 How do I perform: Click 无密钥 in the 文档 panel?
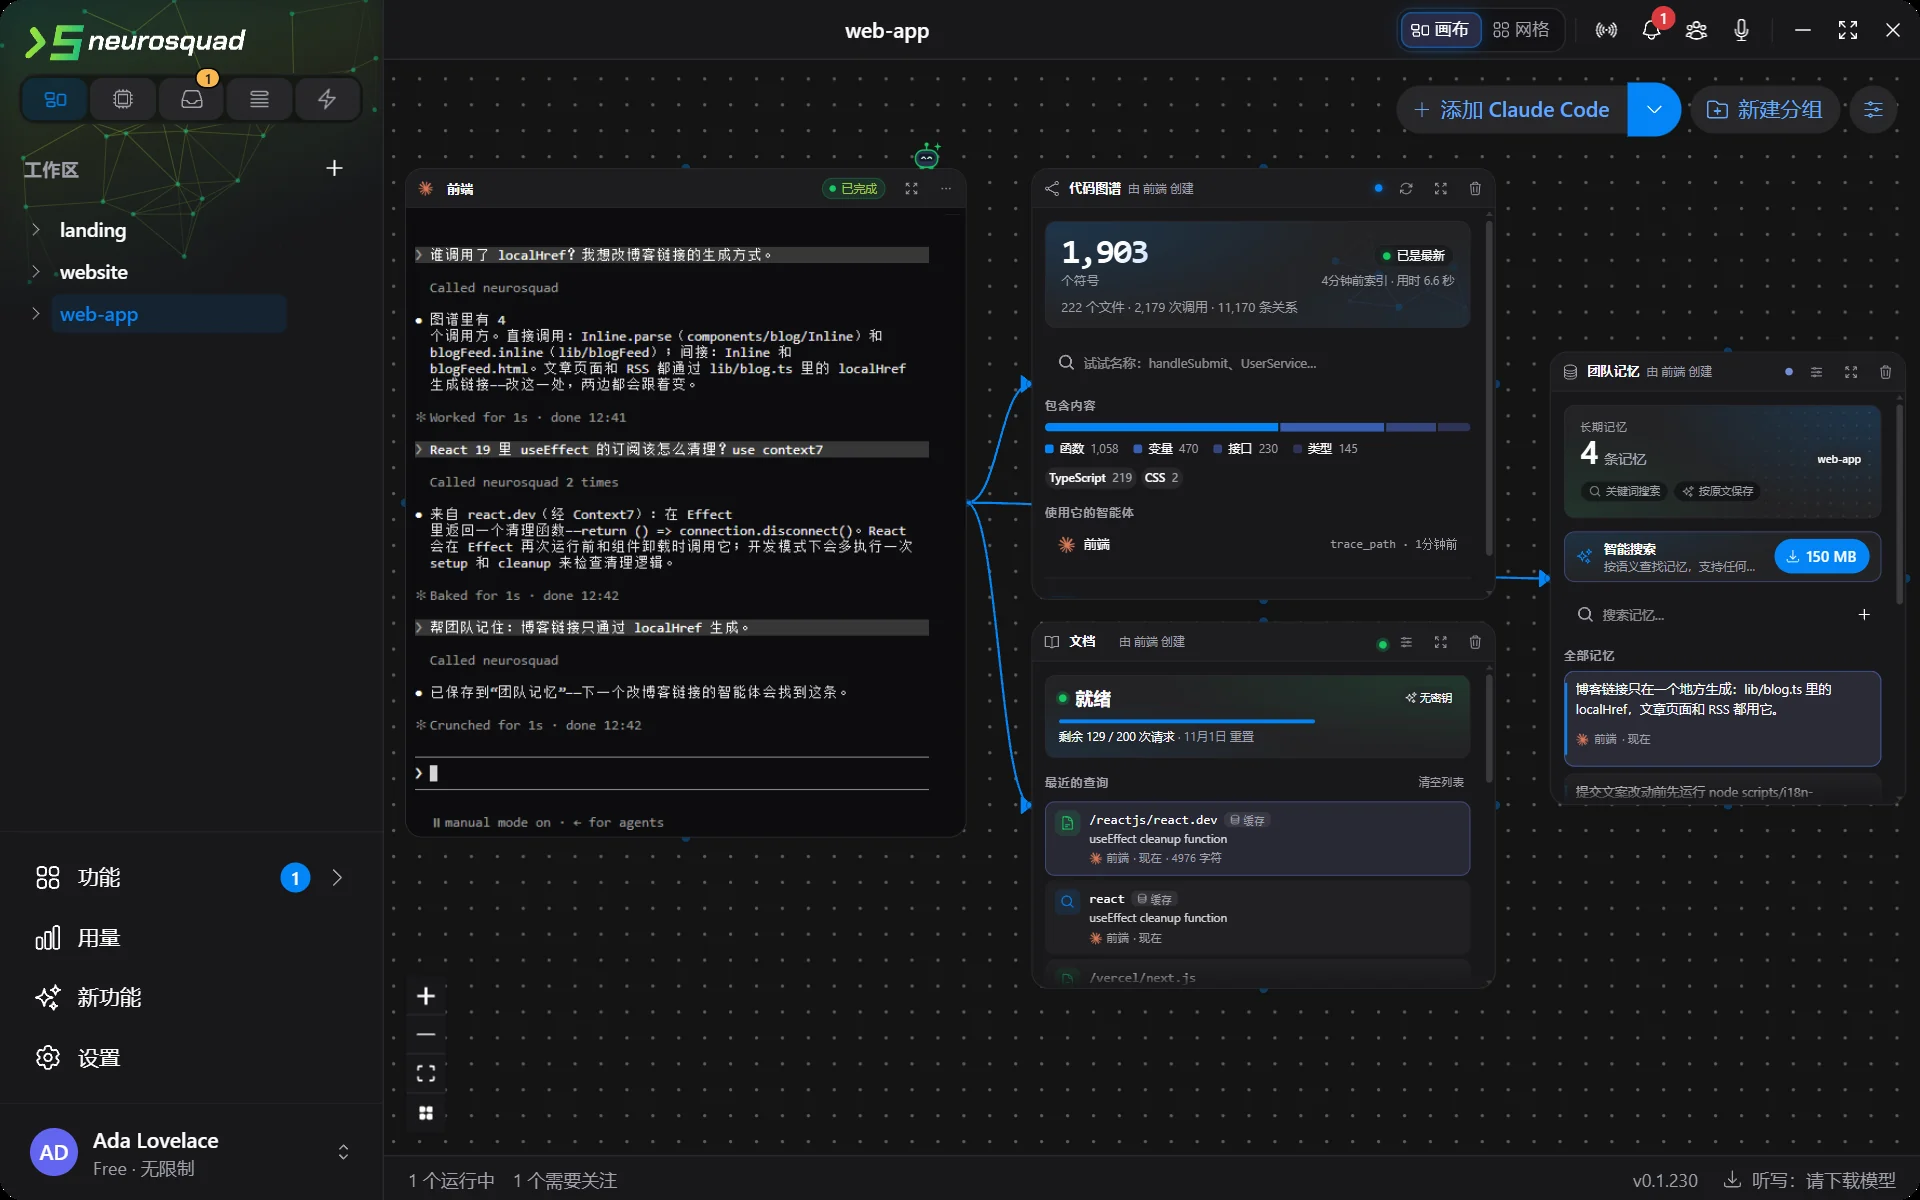pyautogui.click(x=1429, y=698)
